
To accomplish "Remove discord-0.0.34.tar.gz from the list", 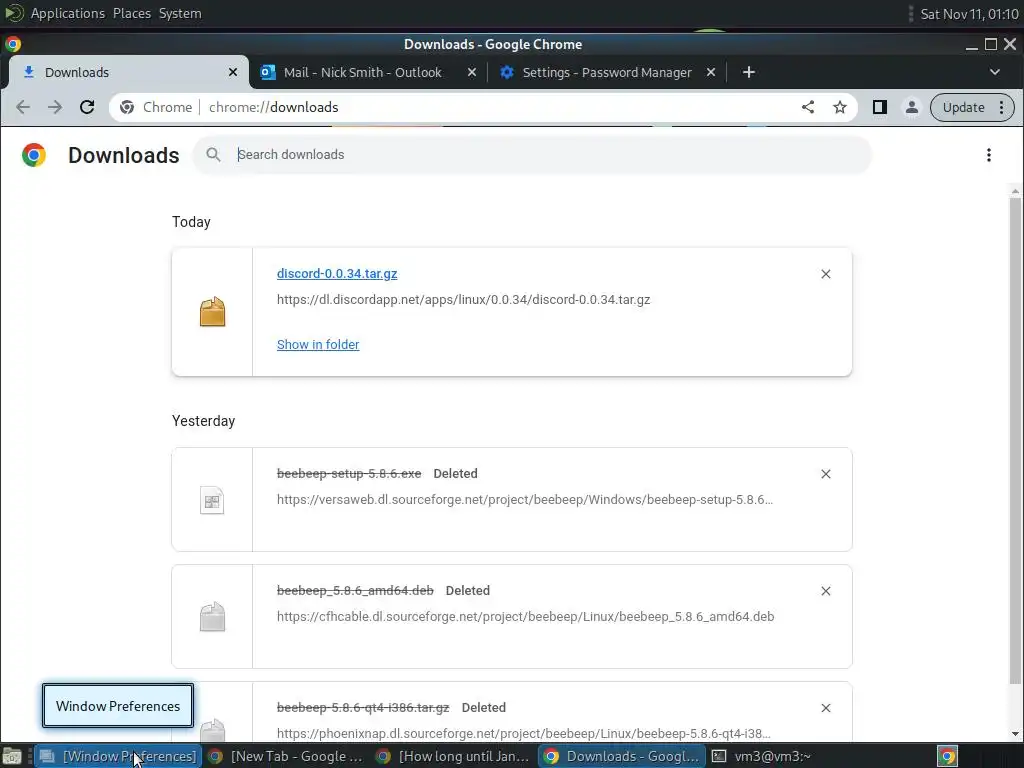I will [825, 274].
